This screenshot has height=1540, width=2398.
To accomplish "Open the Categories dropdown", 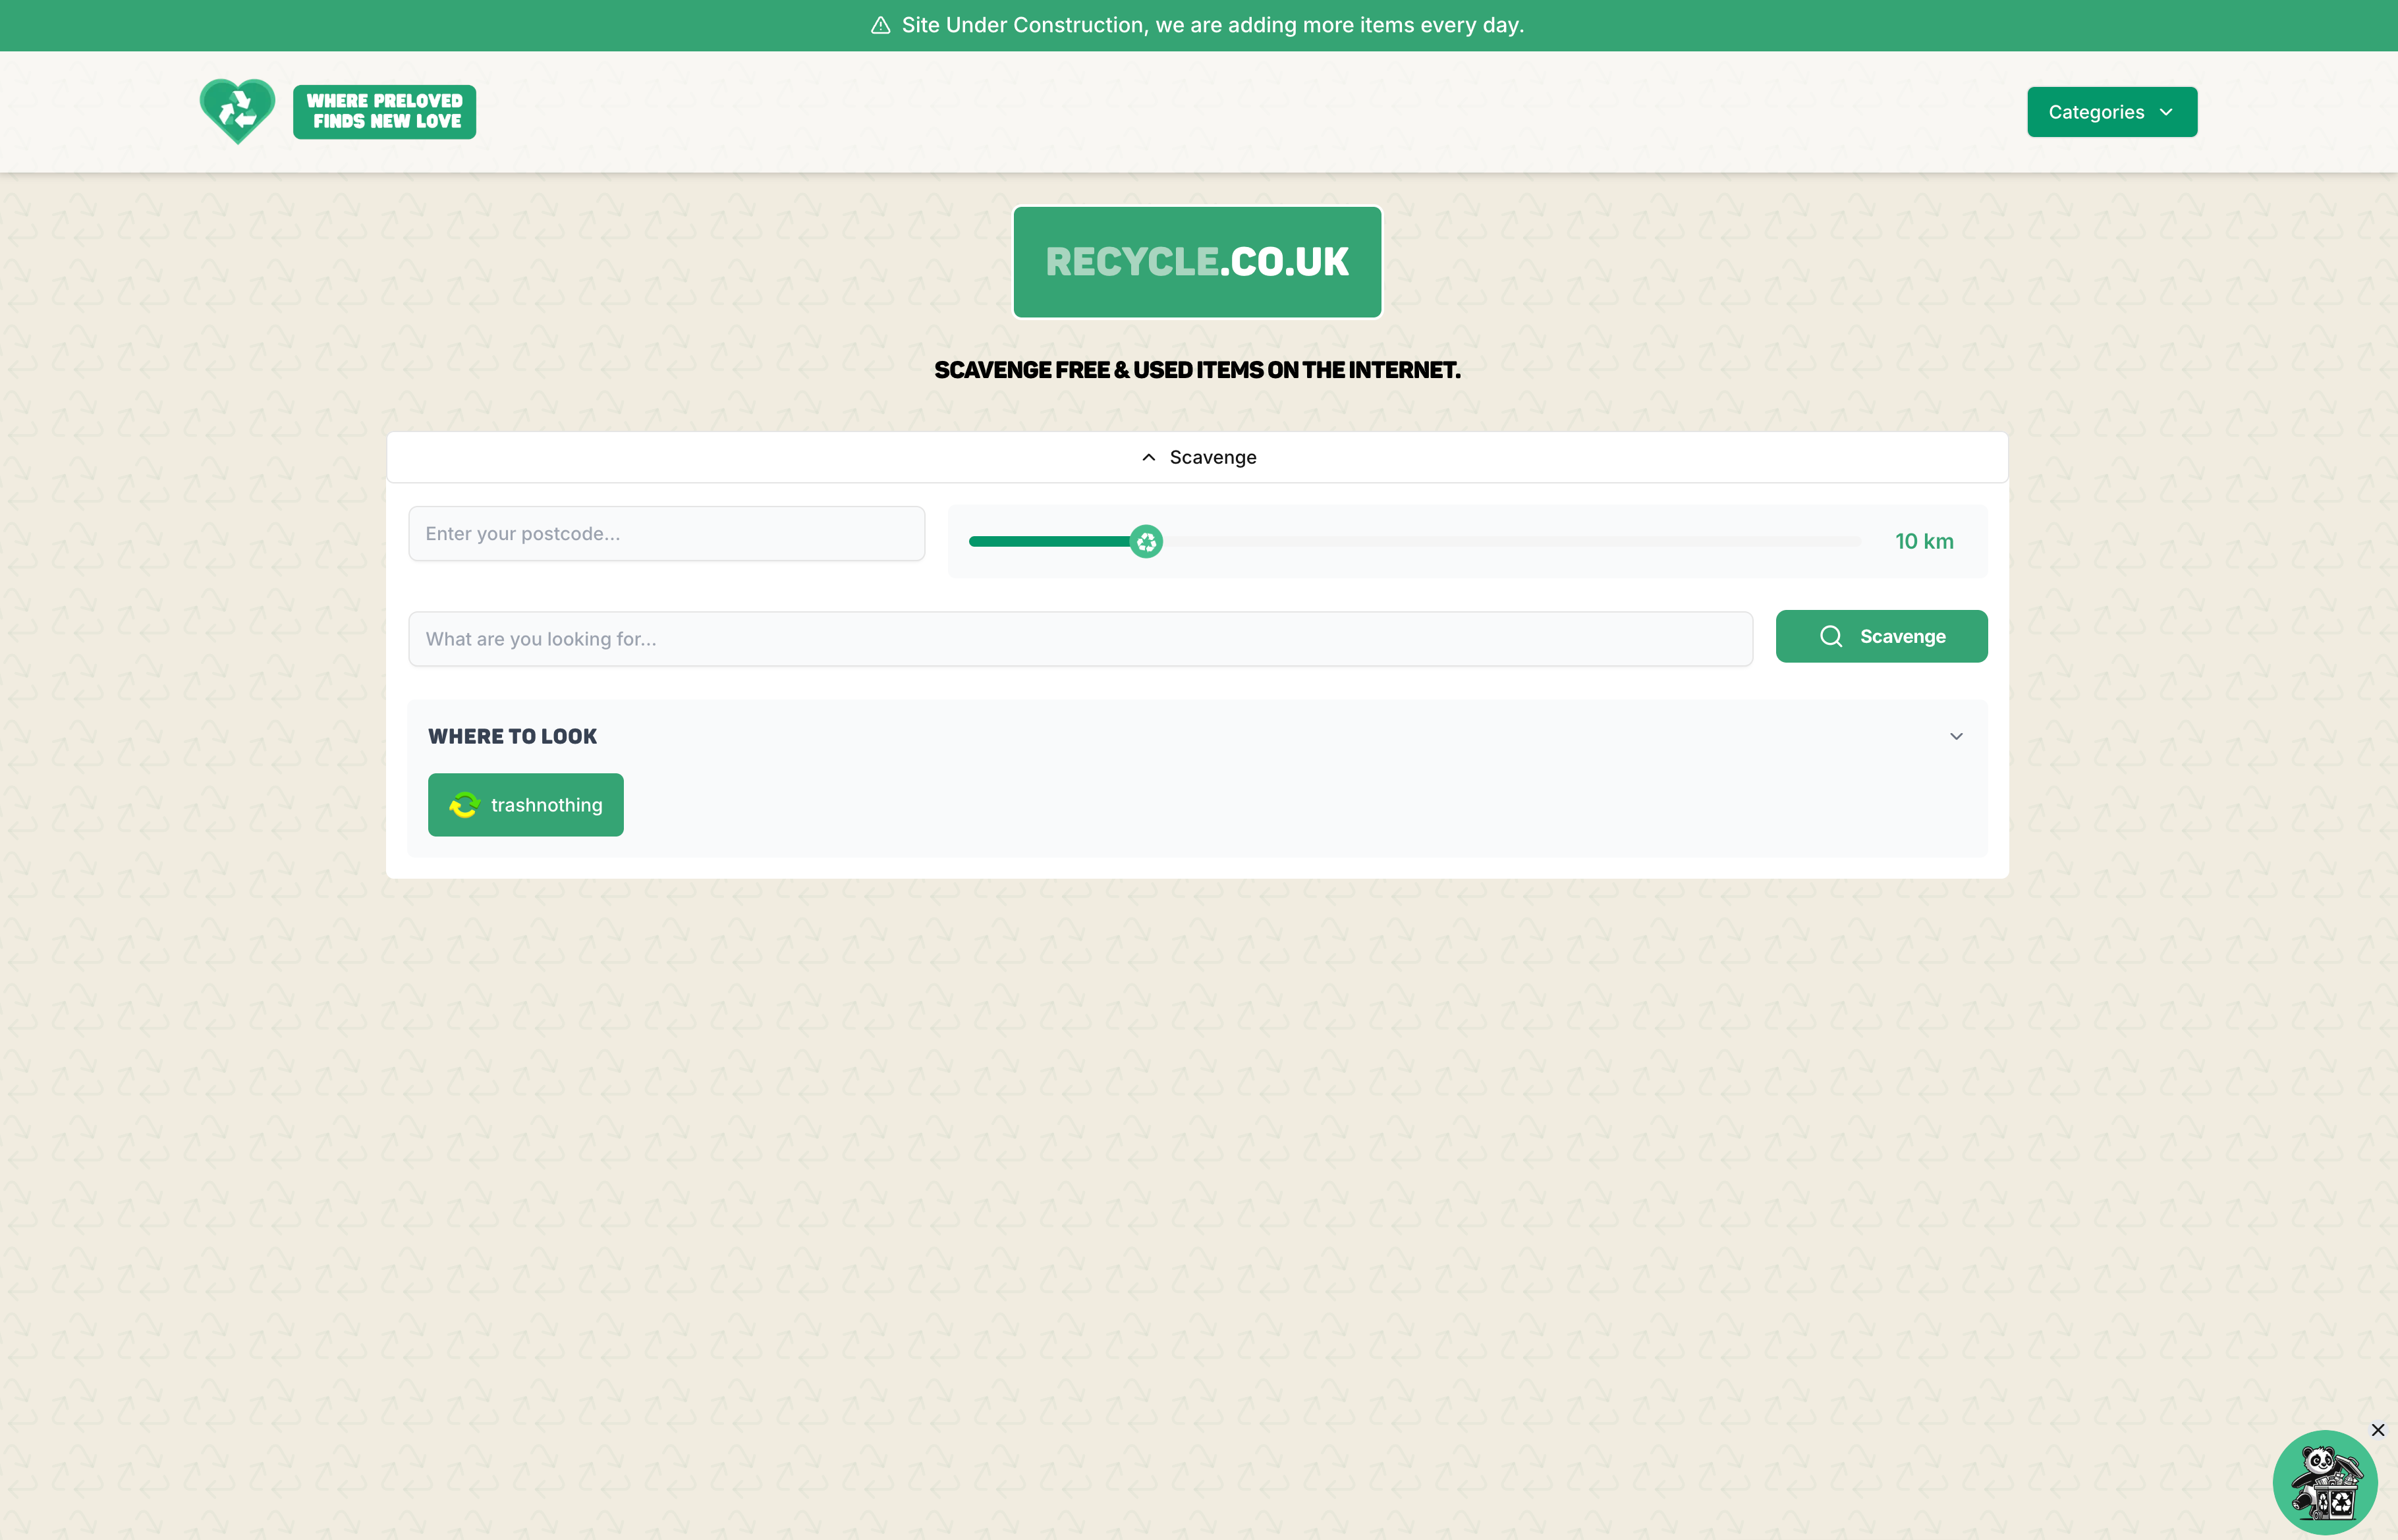I will pyautogui.click(x=2111, y=112).
